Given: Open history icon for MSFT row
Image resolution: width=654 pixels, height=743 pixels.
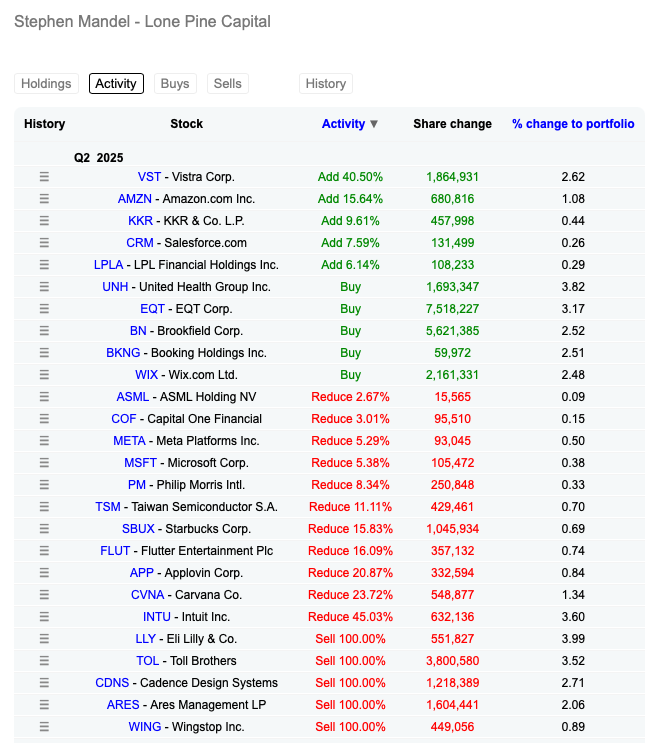Looking at the screenshot, I should pyautogui.click(x=44, y=462).
